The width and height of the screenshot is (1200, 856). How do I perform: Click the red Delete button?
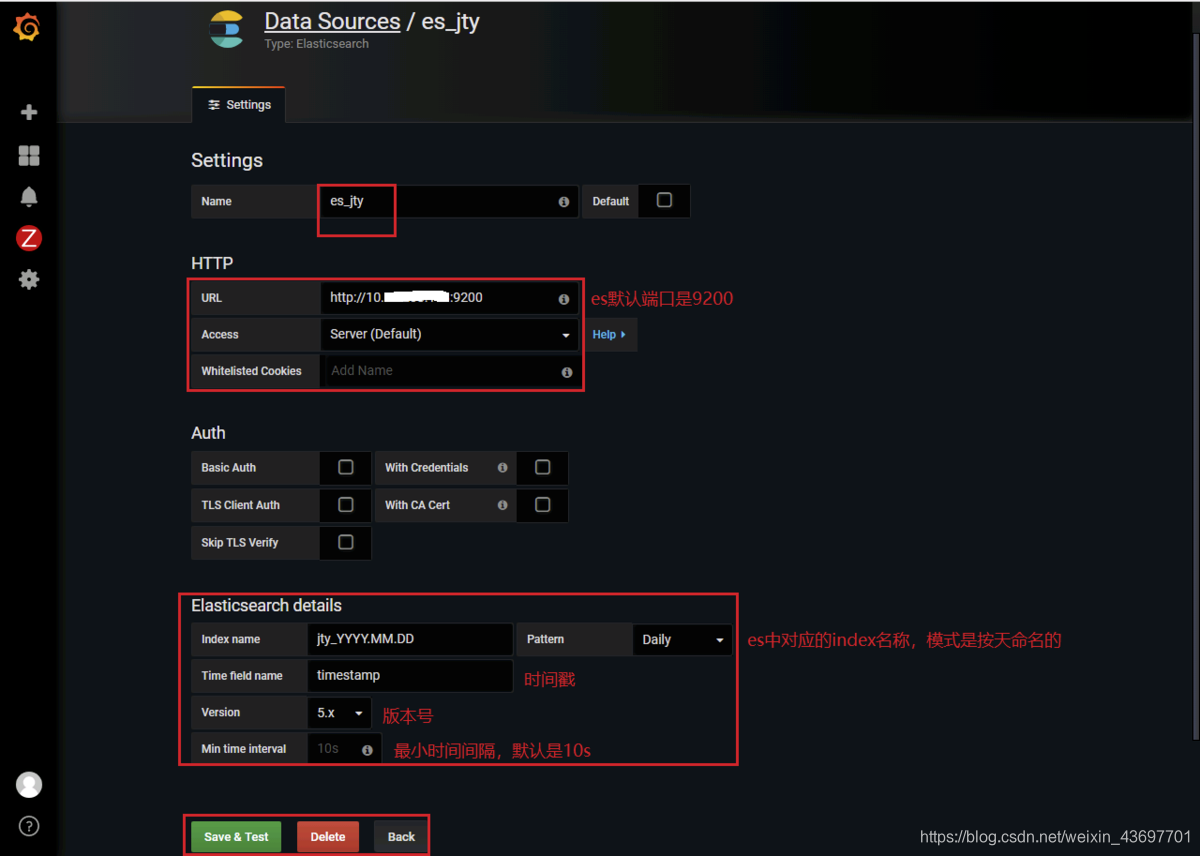(x=328, y=837)
